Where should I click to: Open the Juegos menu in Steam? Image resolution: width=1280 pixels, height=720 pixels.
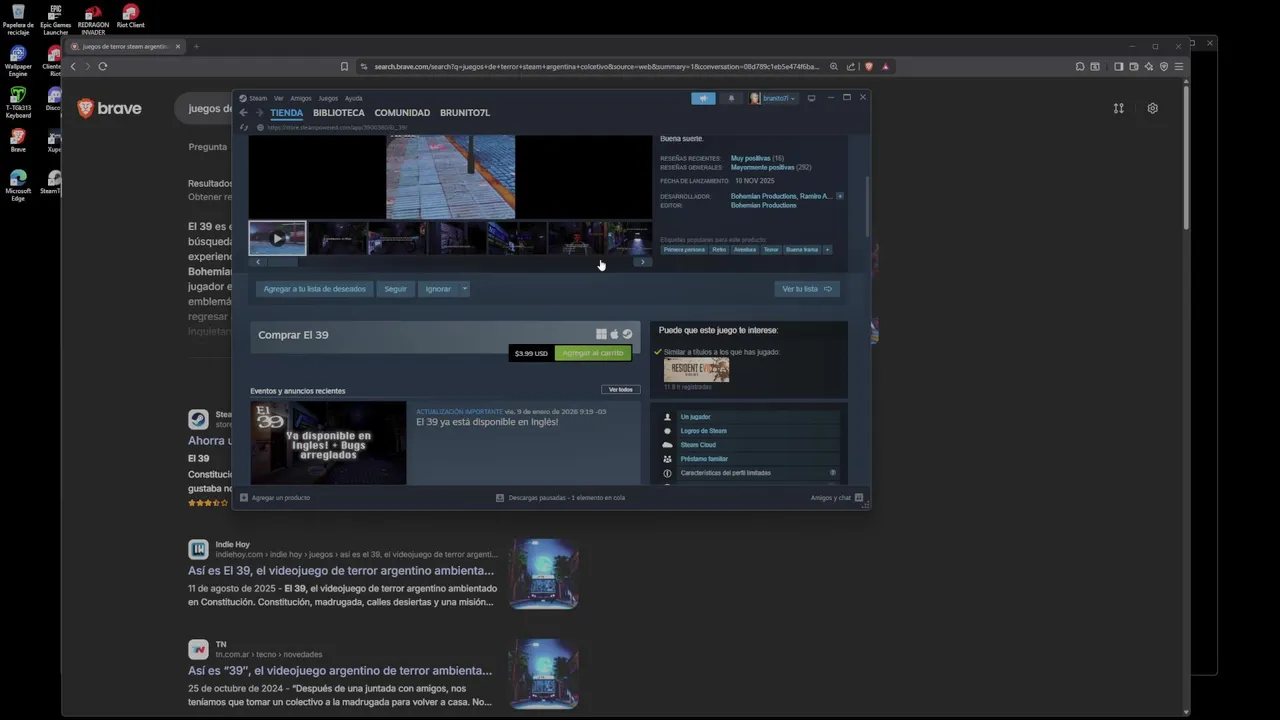328,98
